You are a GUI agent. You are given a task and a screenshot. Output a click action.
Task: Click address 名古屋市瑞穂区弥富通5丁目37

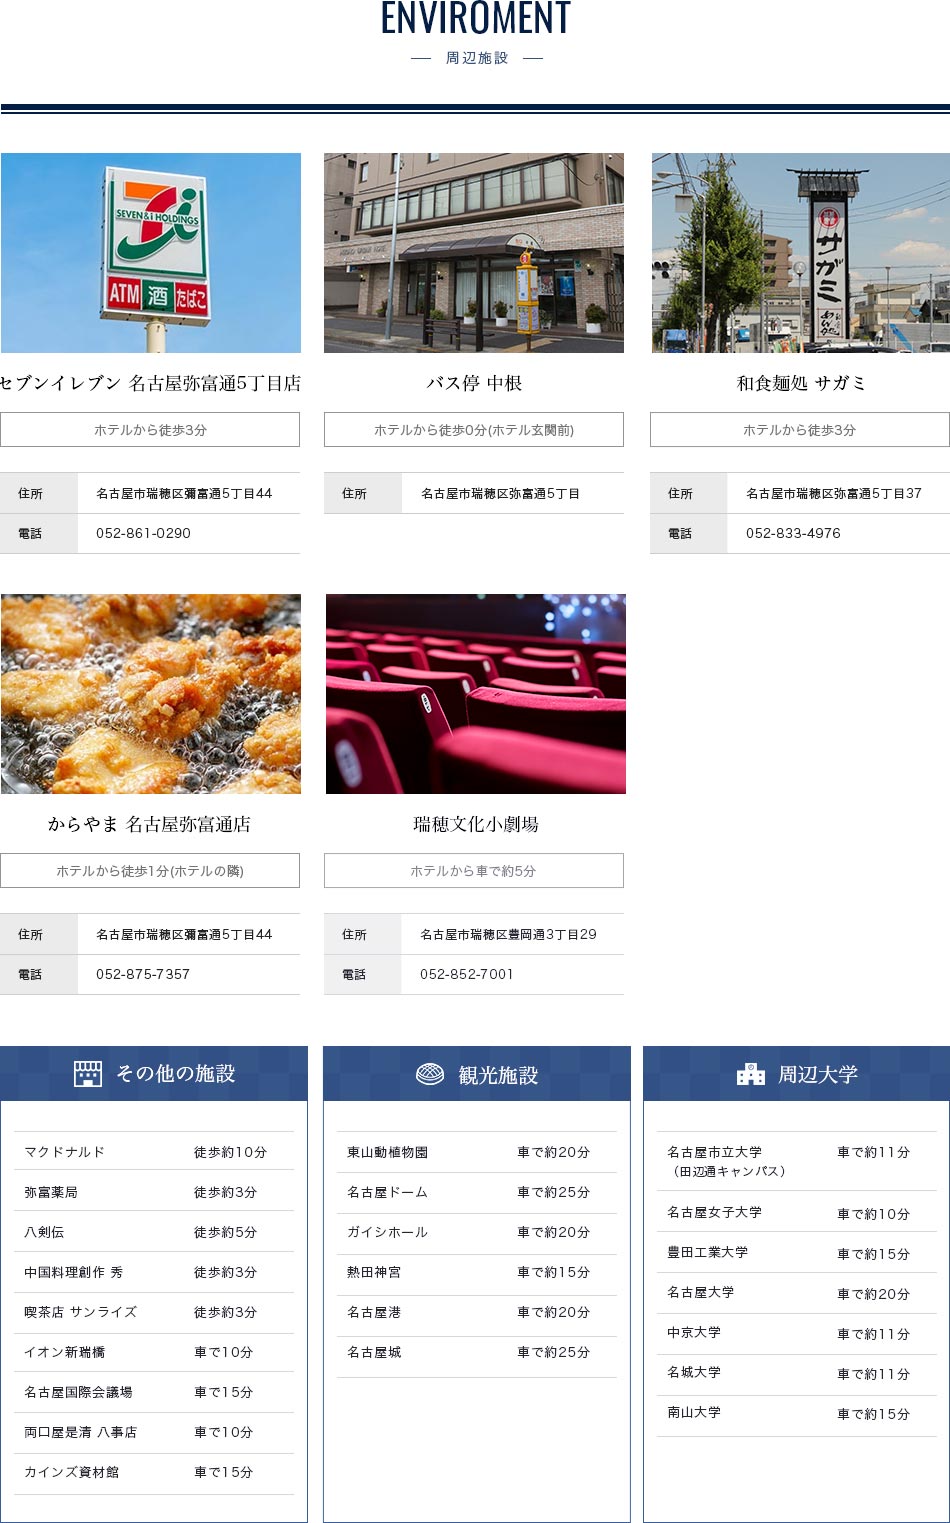pyautogui.click(x=834, y=493)
